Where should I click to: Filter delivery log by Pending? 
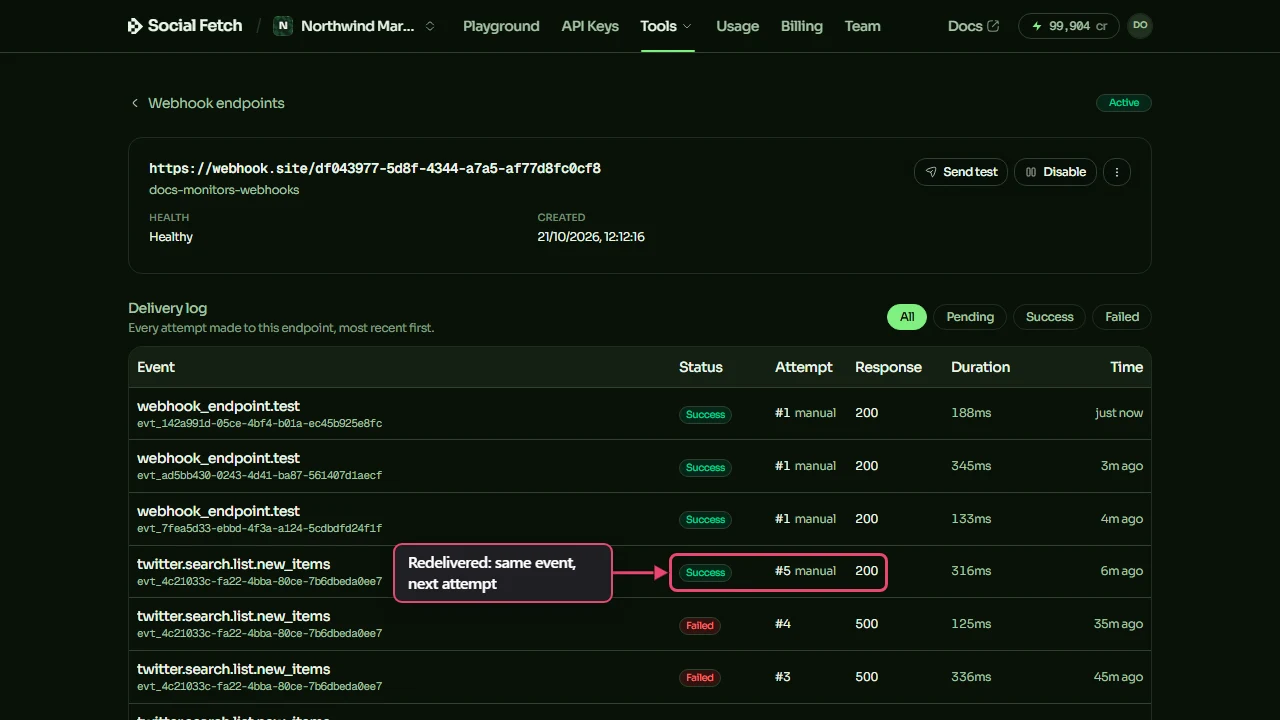pyautogui.click(x=970, y=317)
